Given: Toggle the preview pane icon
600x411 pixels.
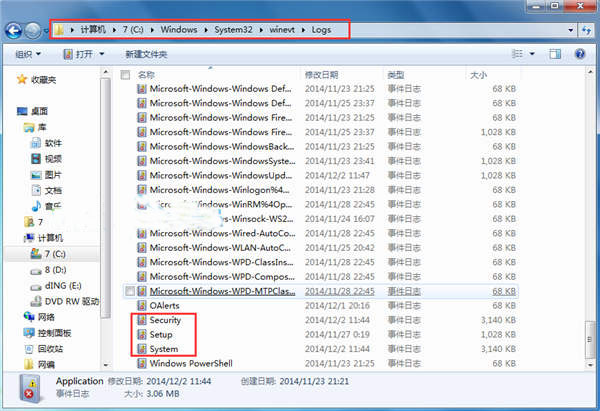Looking at the screenshot, I should tap(555, 54).
